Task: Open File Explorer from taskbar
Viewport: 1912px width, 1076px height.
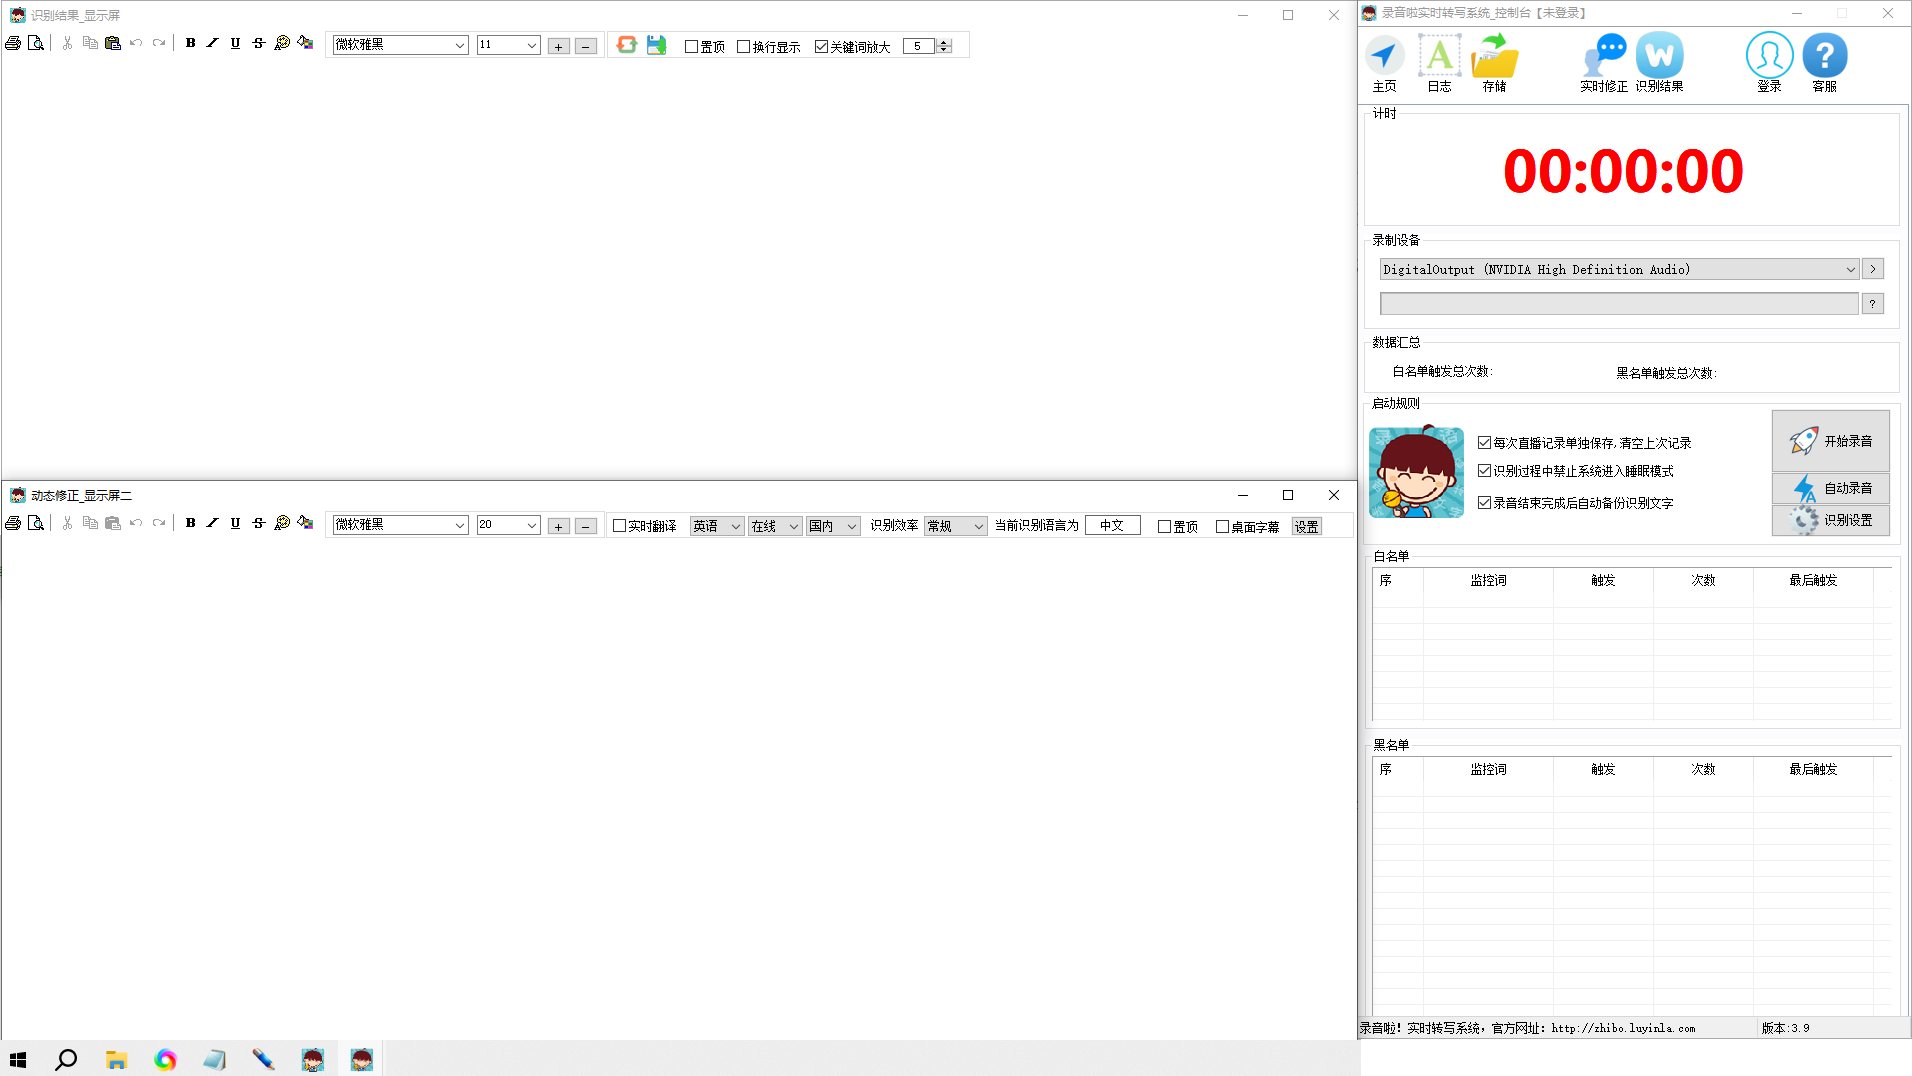Action: [x=116, y=1060]
